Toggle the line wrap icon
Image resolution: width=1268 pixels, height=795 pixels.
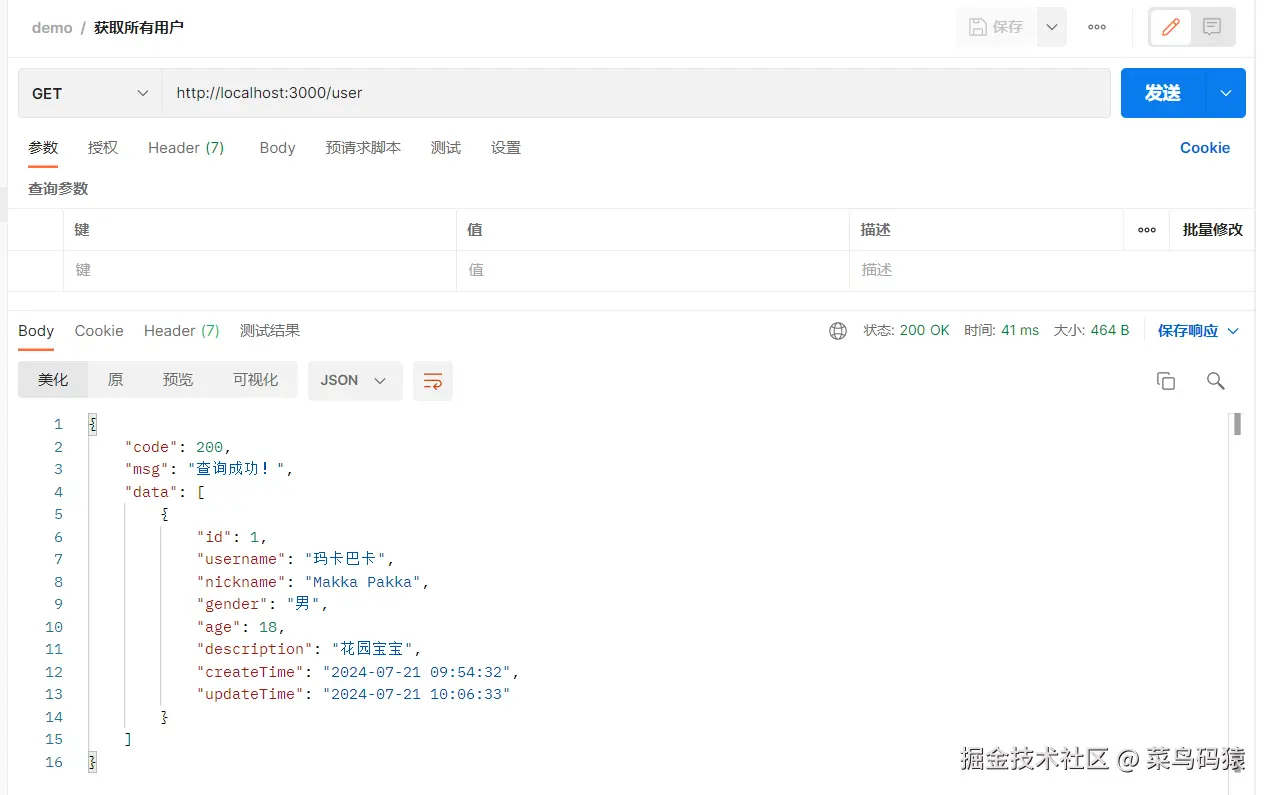(x=433, y=381)
